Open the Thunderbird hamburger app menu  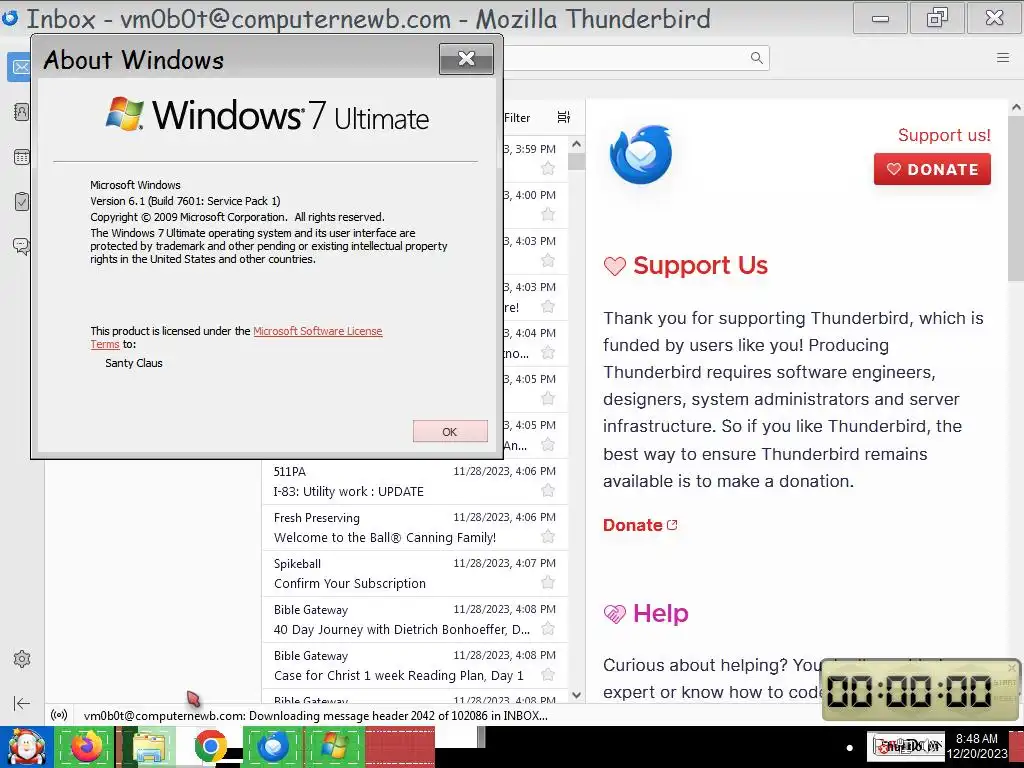[x=1003, y=57]
